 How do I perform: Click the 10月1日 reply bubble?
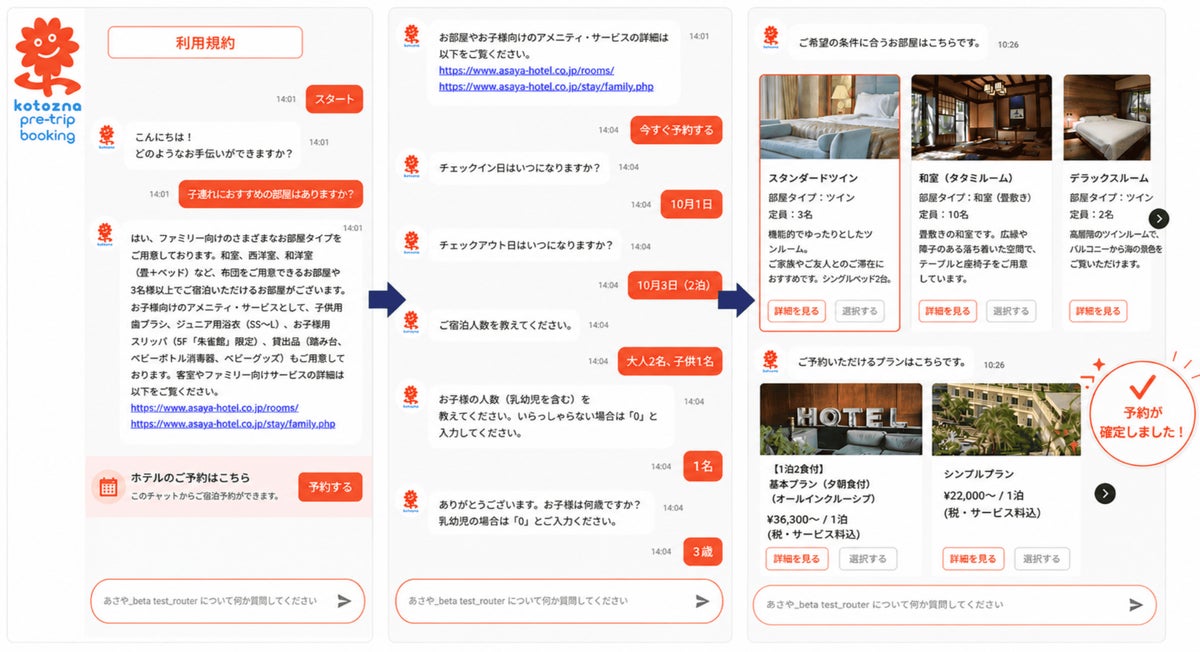click(x=691, y=204)
